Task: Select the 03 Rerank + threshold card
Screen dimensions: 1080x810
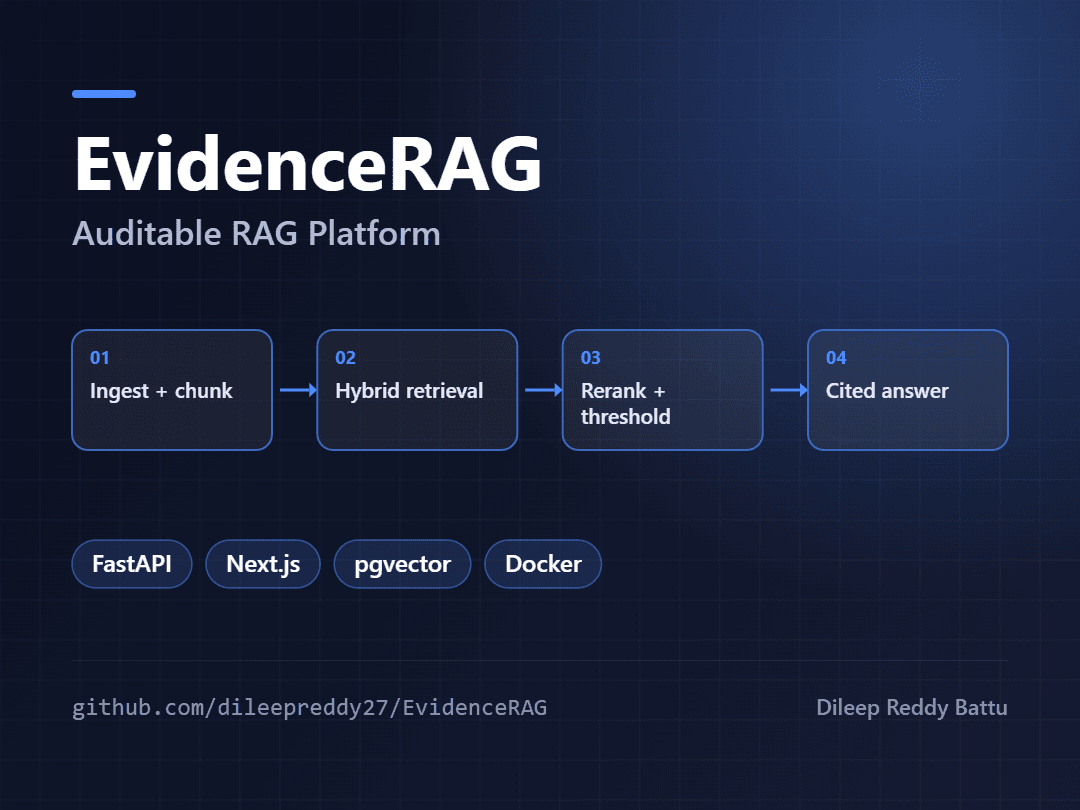Action: (x=663, y=390)
